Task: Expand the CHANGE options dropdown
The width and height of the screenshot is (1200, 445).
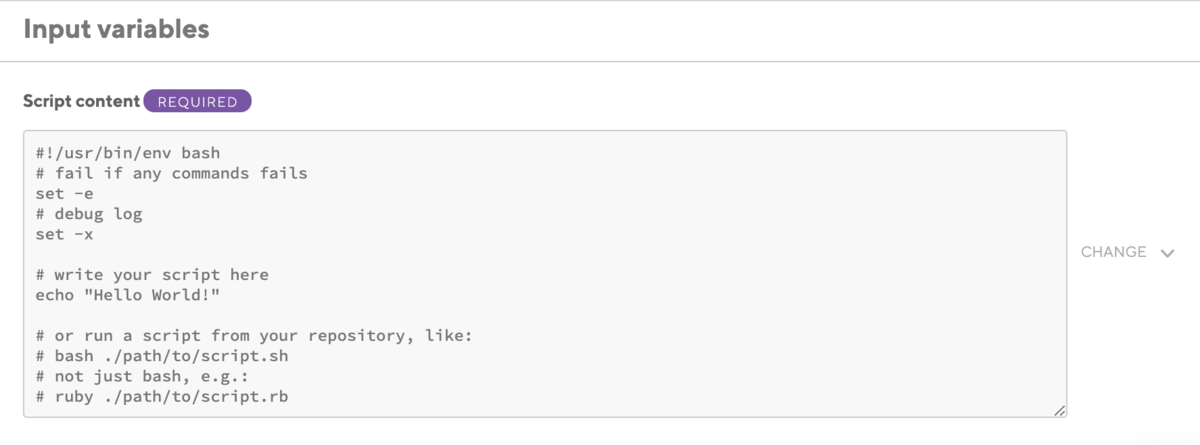Action: pyautogui.click(x=1127, y=252)
